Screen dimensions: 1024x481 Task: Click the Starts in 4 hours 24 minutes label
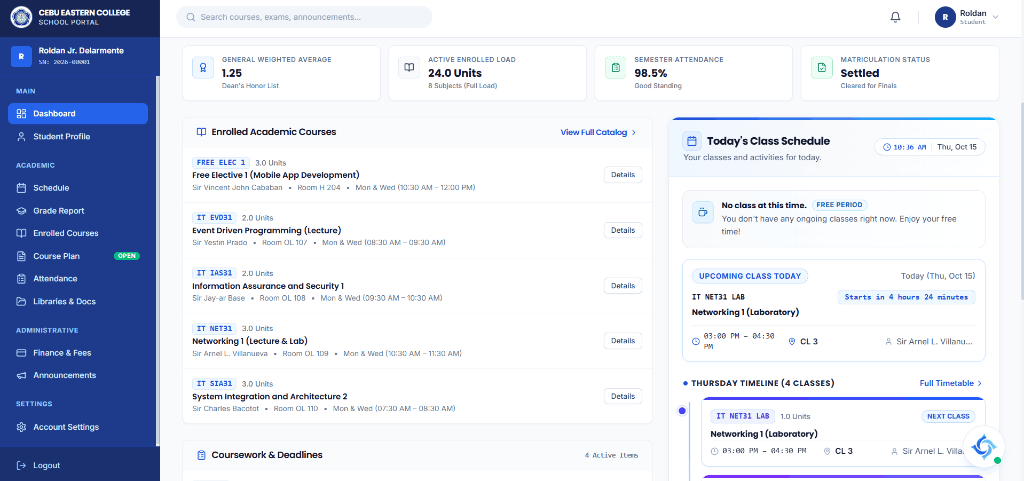coord(906,297)
